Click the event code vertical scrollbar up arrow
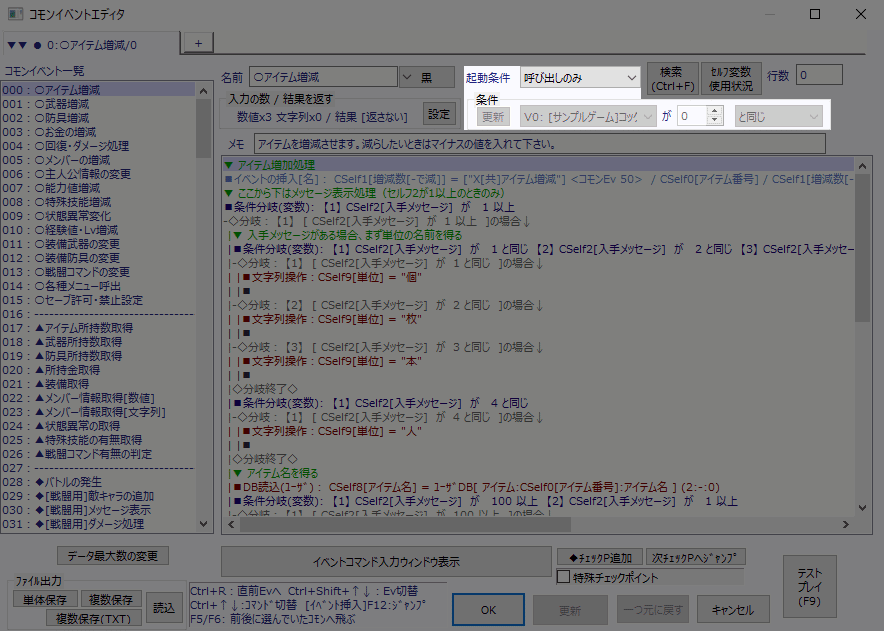The height and width of the screenshot is (631, 884). click(x=862, y=166)
